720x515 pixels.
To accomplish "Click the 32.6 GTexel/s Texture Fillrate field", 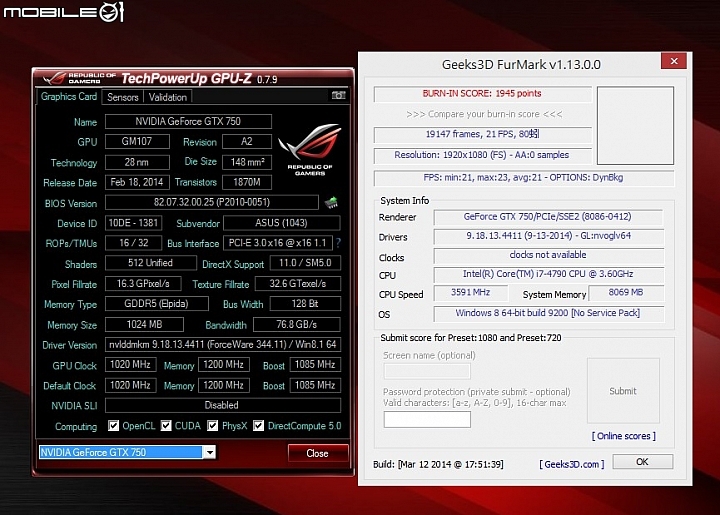I will [x=298, y=284].
